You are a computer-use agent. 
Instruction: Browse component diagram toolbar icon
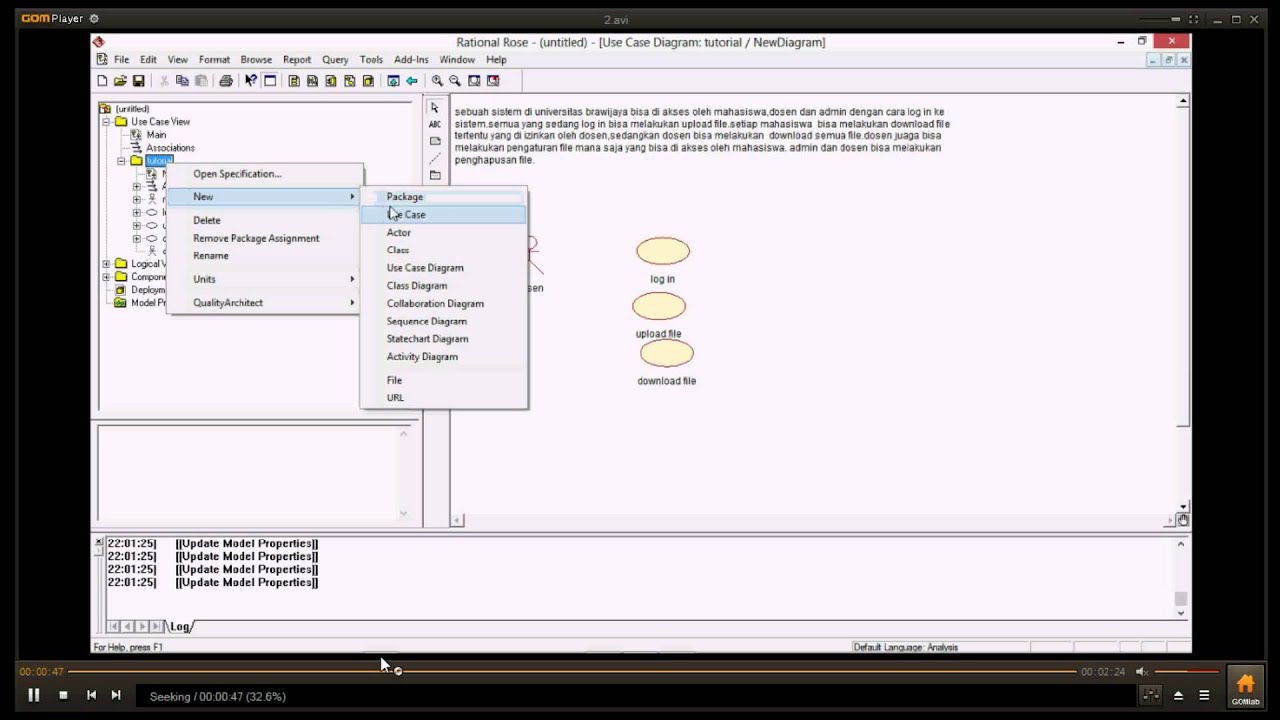pos(331,81)
